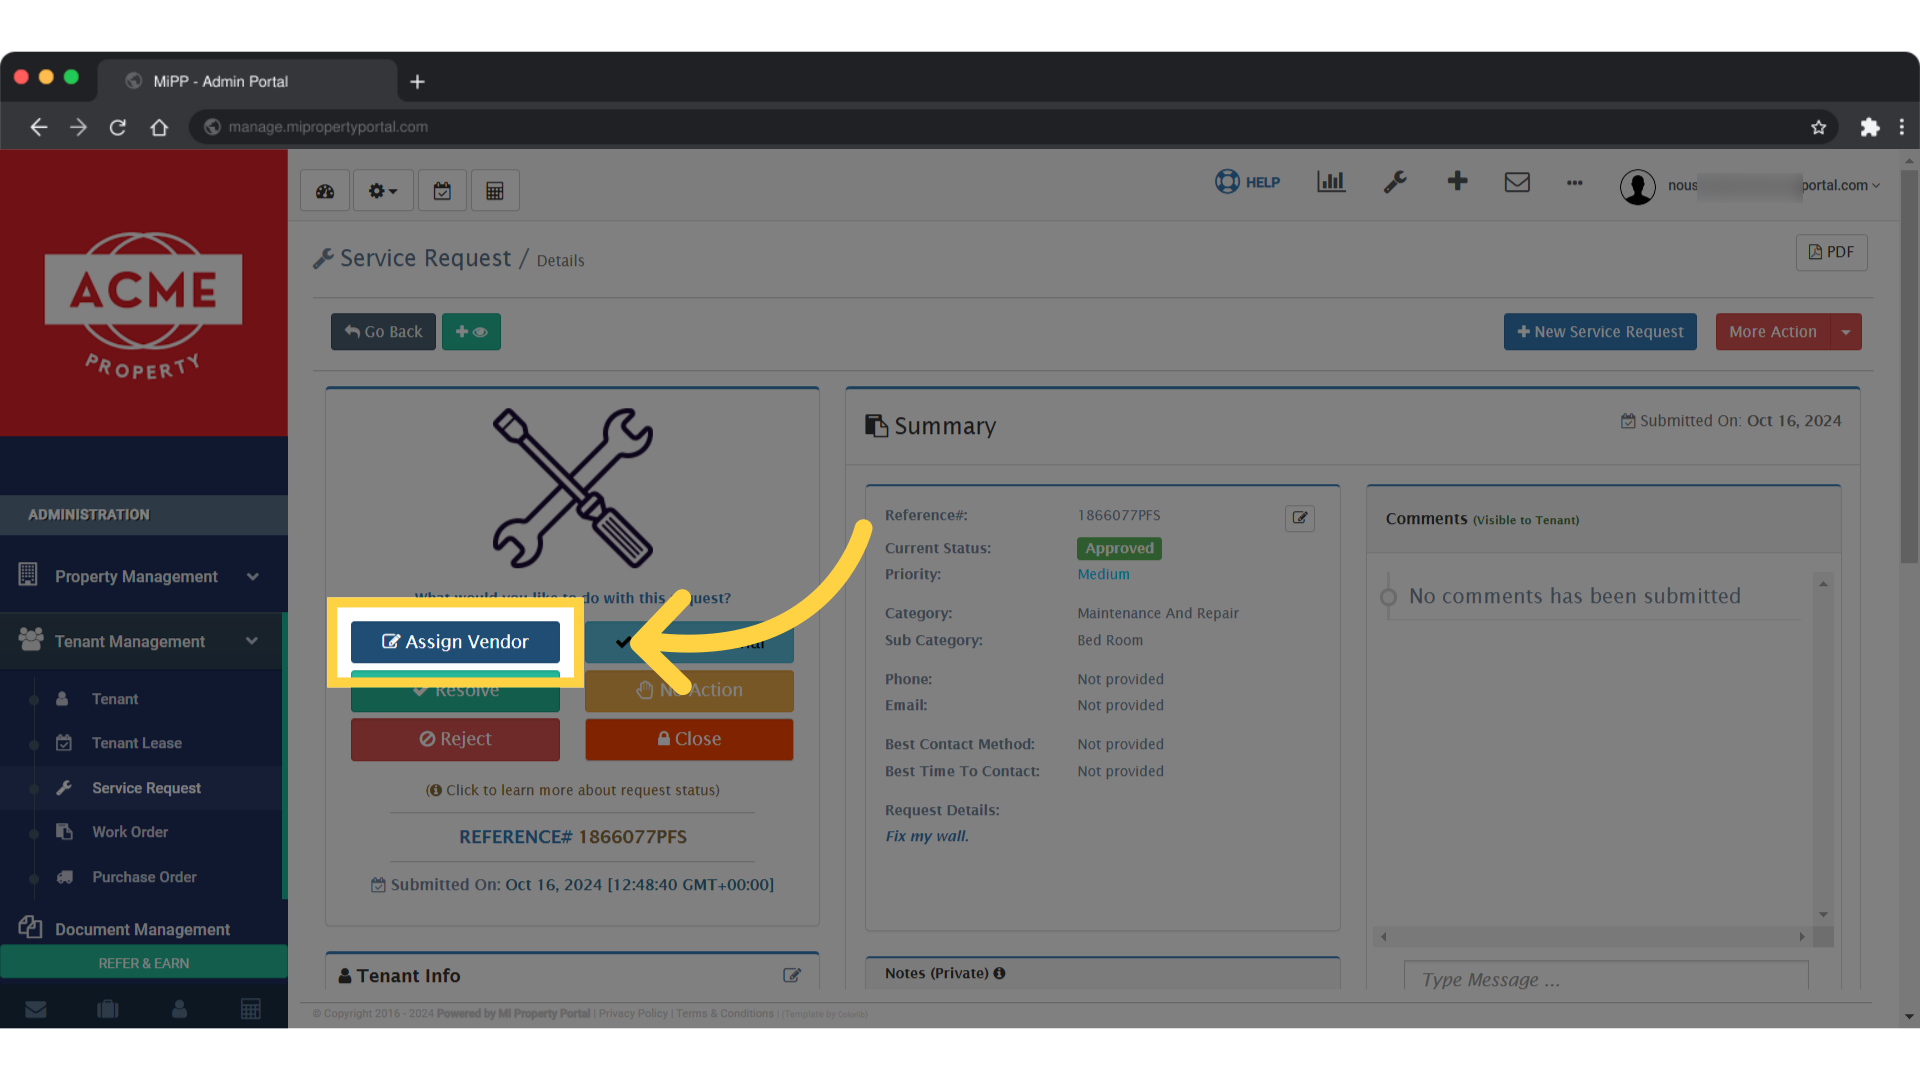Click the Assign Vendor button
Viewport: 1920px width, 1080px height.
pos(455,642)
